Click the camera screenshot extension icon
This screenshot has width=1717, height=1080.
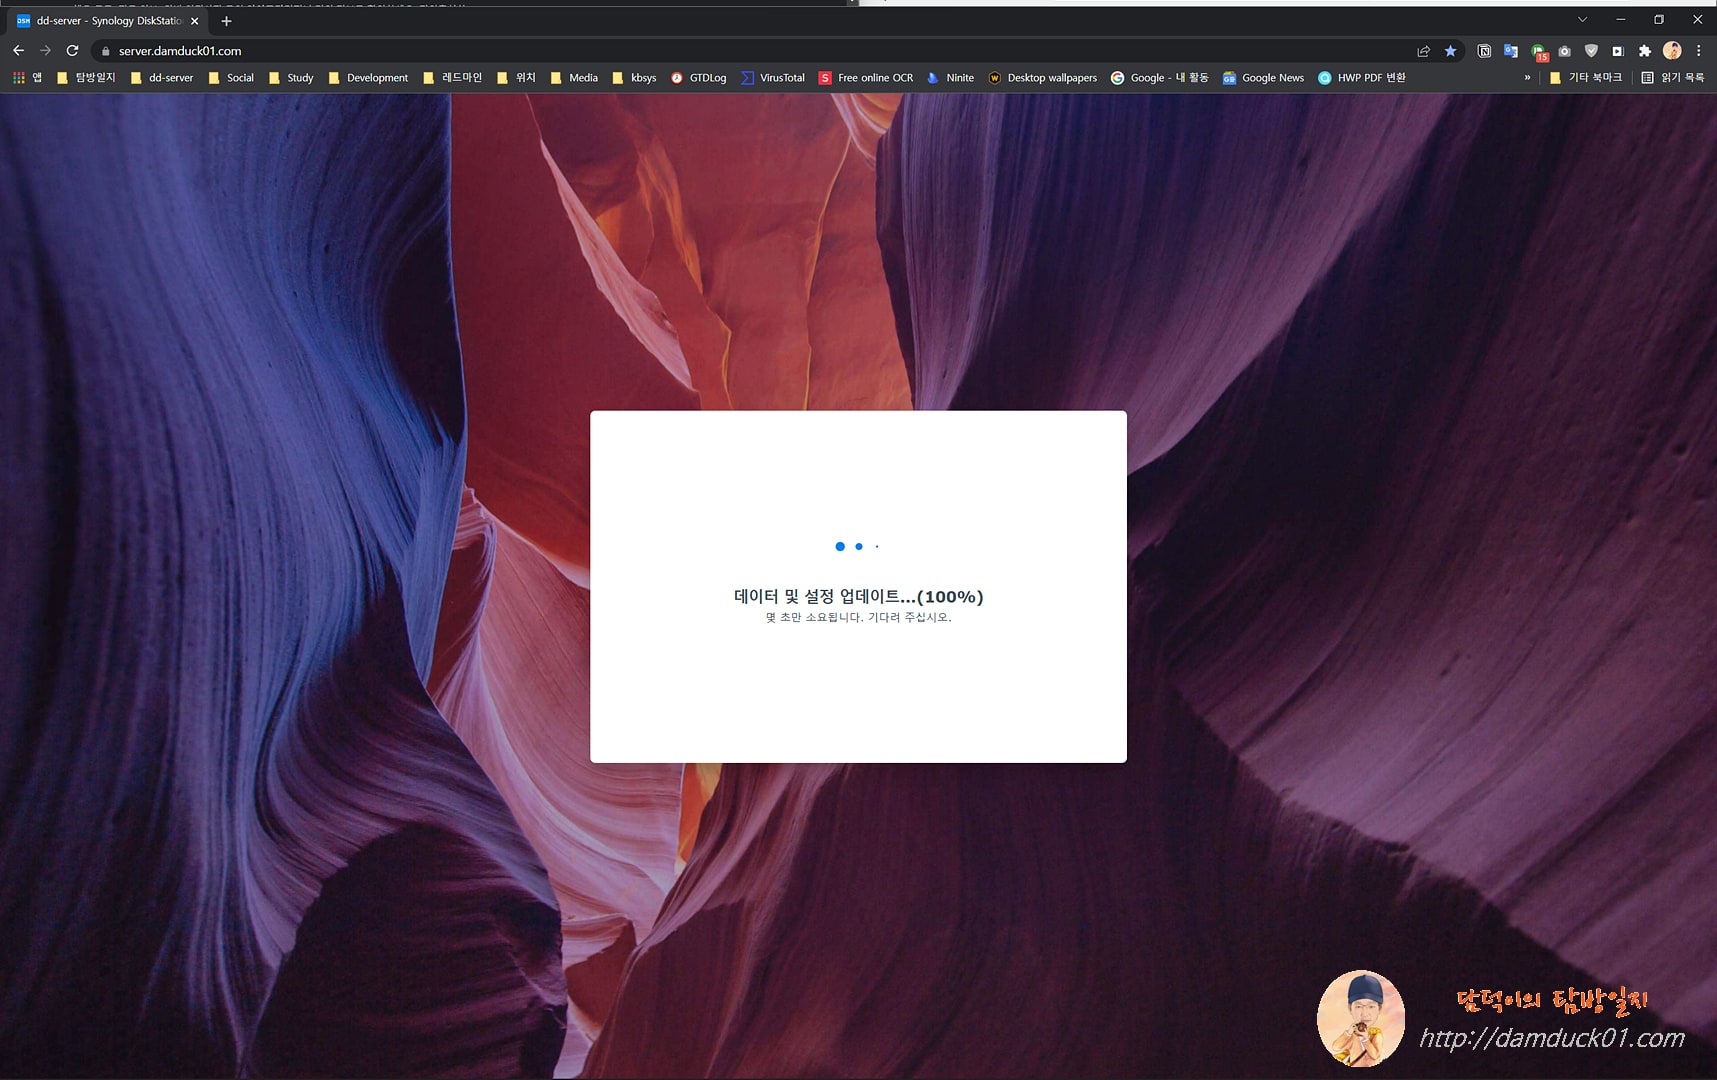[x=1565, y=51]
